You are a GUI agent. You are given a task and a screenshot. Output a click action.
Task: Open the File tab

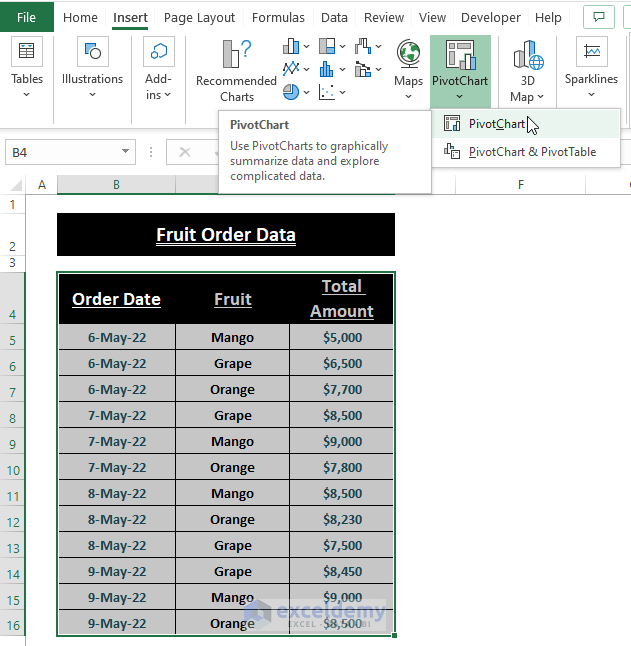pyautogui.click(x=26, y=17)
